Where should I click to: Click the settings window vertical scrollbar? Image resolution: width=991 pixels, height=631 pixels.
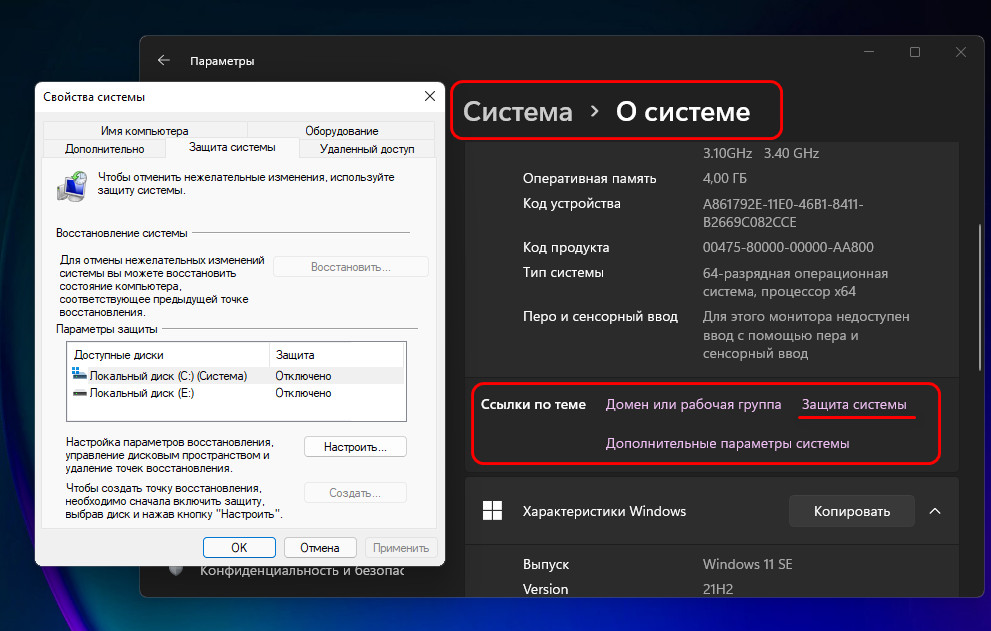click(980, 297)
